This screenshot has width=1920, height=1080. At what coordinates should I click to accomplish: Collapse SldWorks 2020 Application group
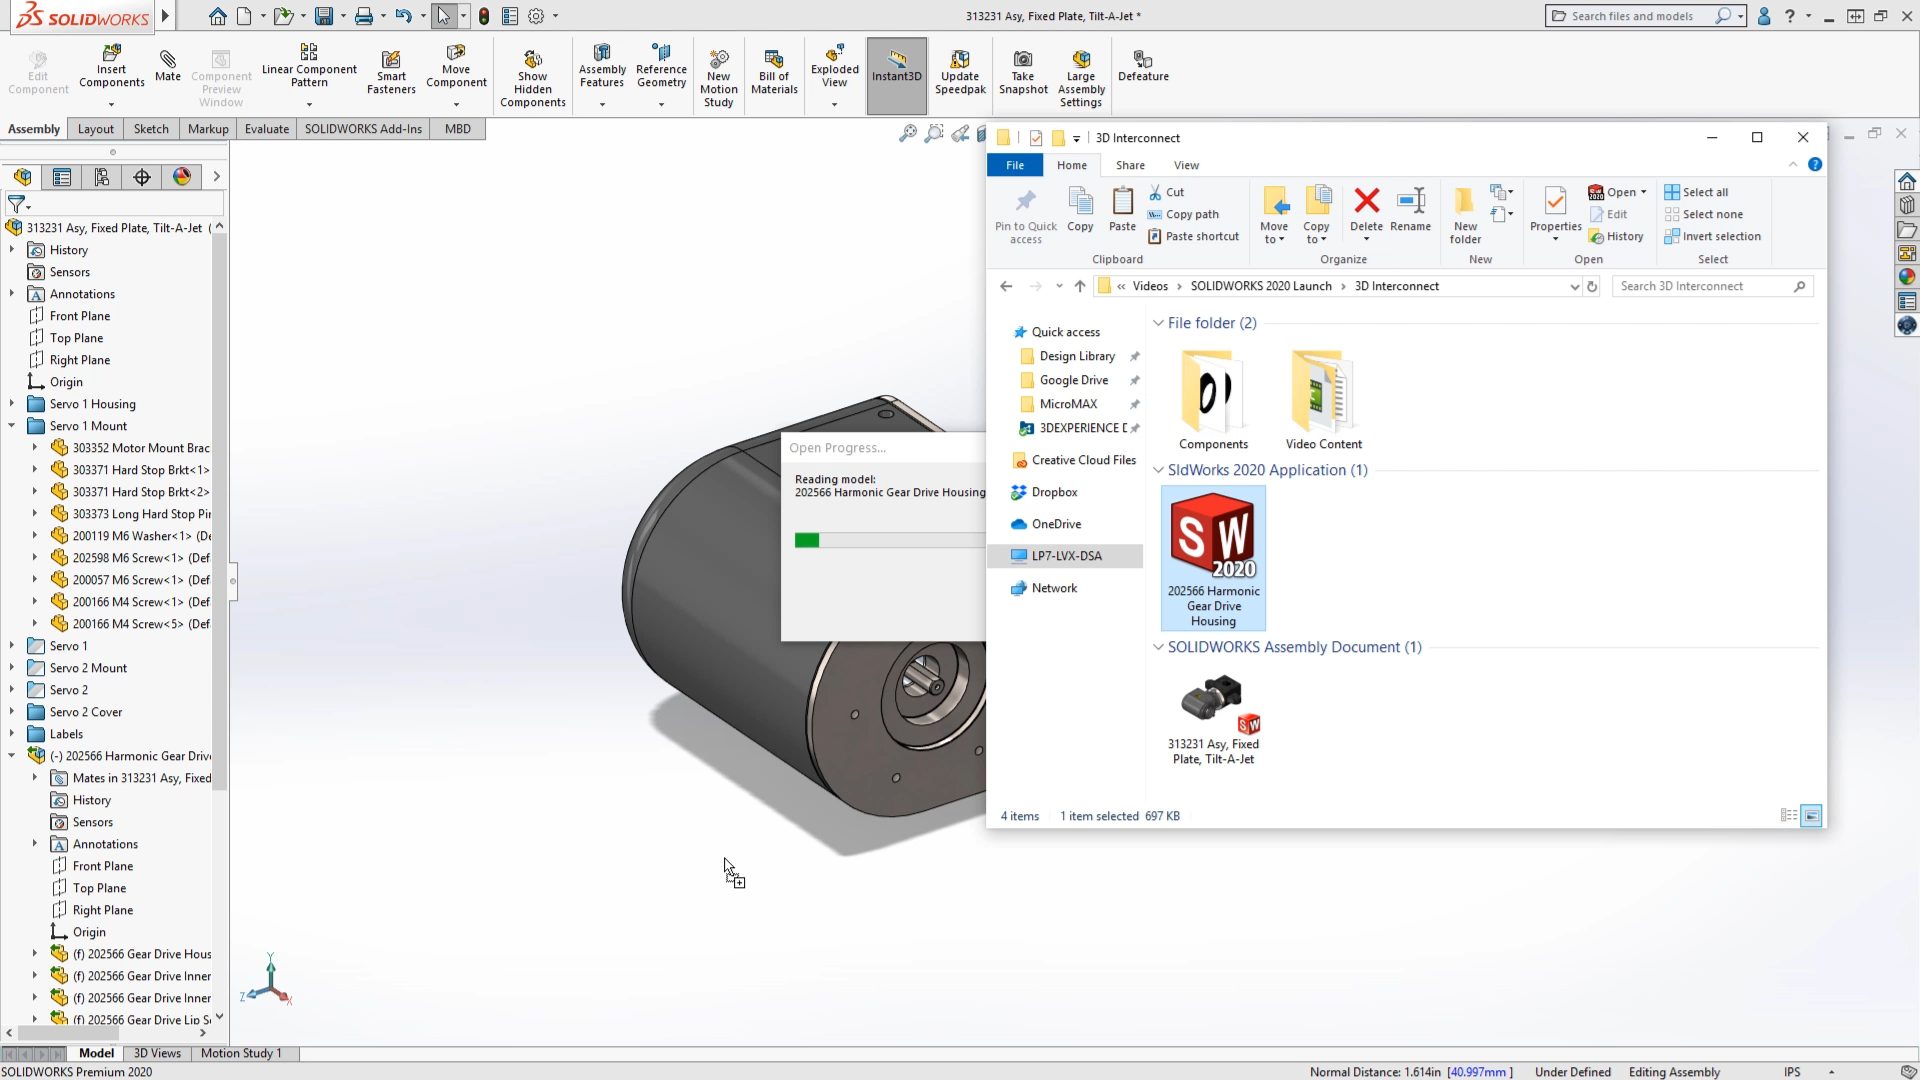coord(1158,470)
